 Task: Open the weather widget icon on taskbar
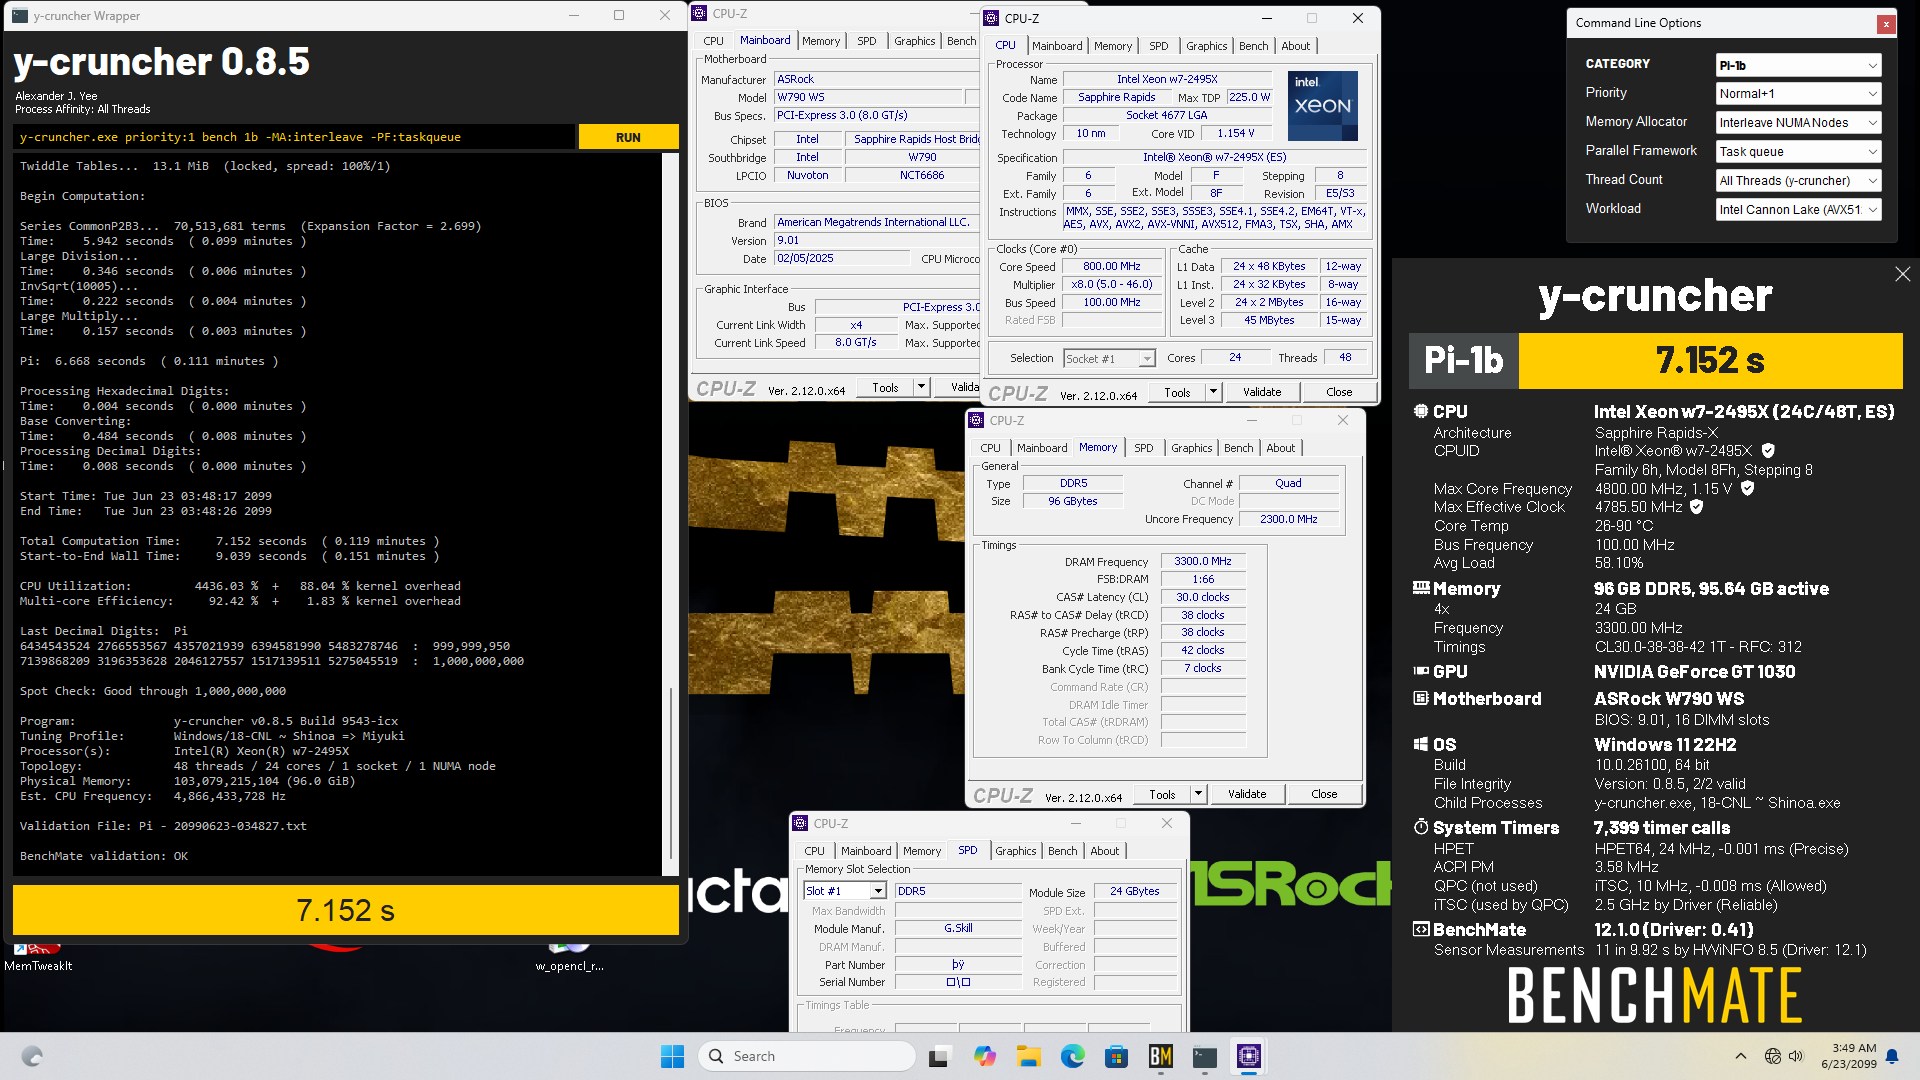tap(32, 1056)
